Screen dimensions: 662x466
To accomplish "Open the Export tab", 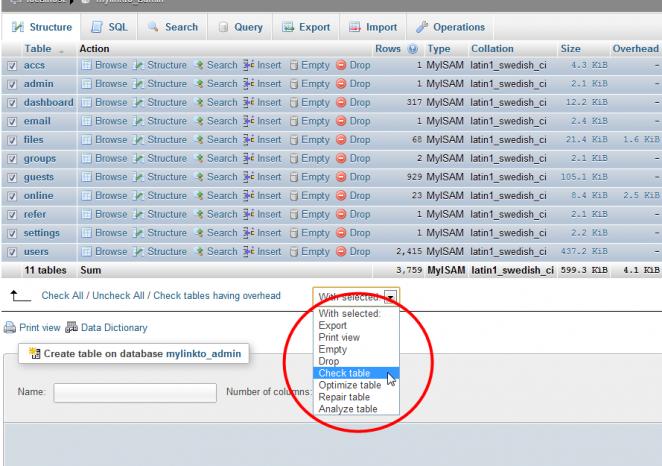I will [x=306, y=27].
